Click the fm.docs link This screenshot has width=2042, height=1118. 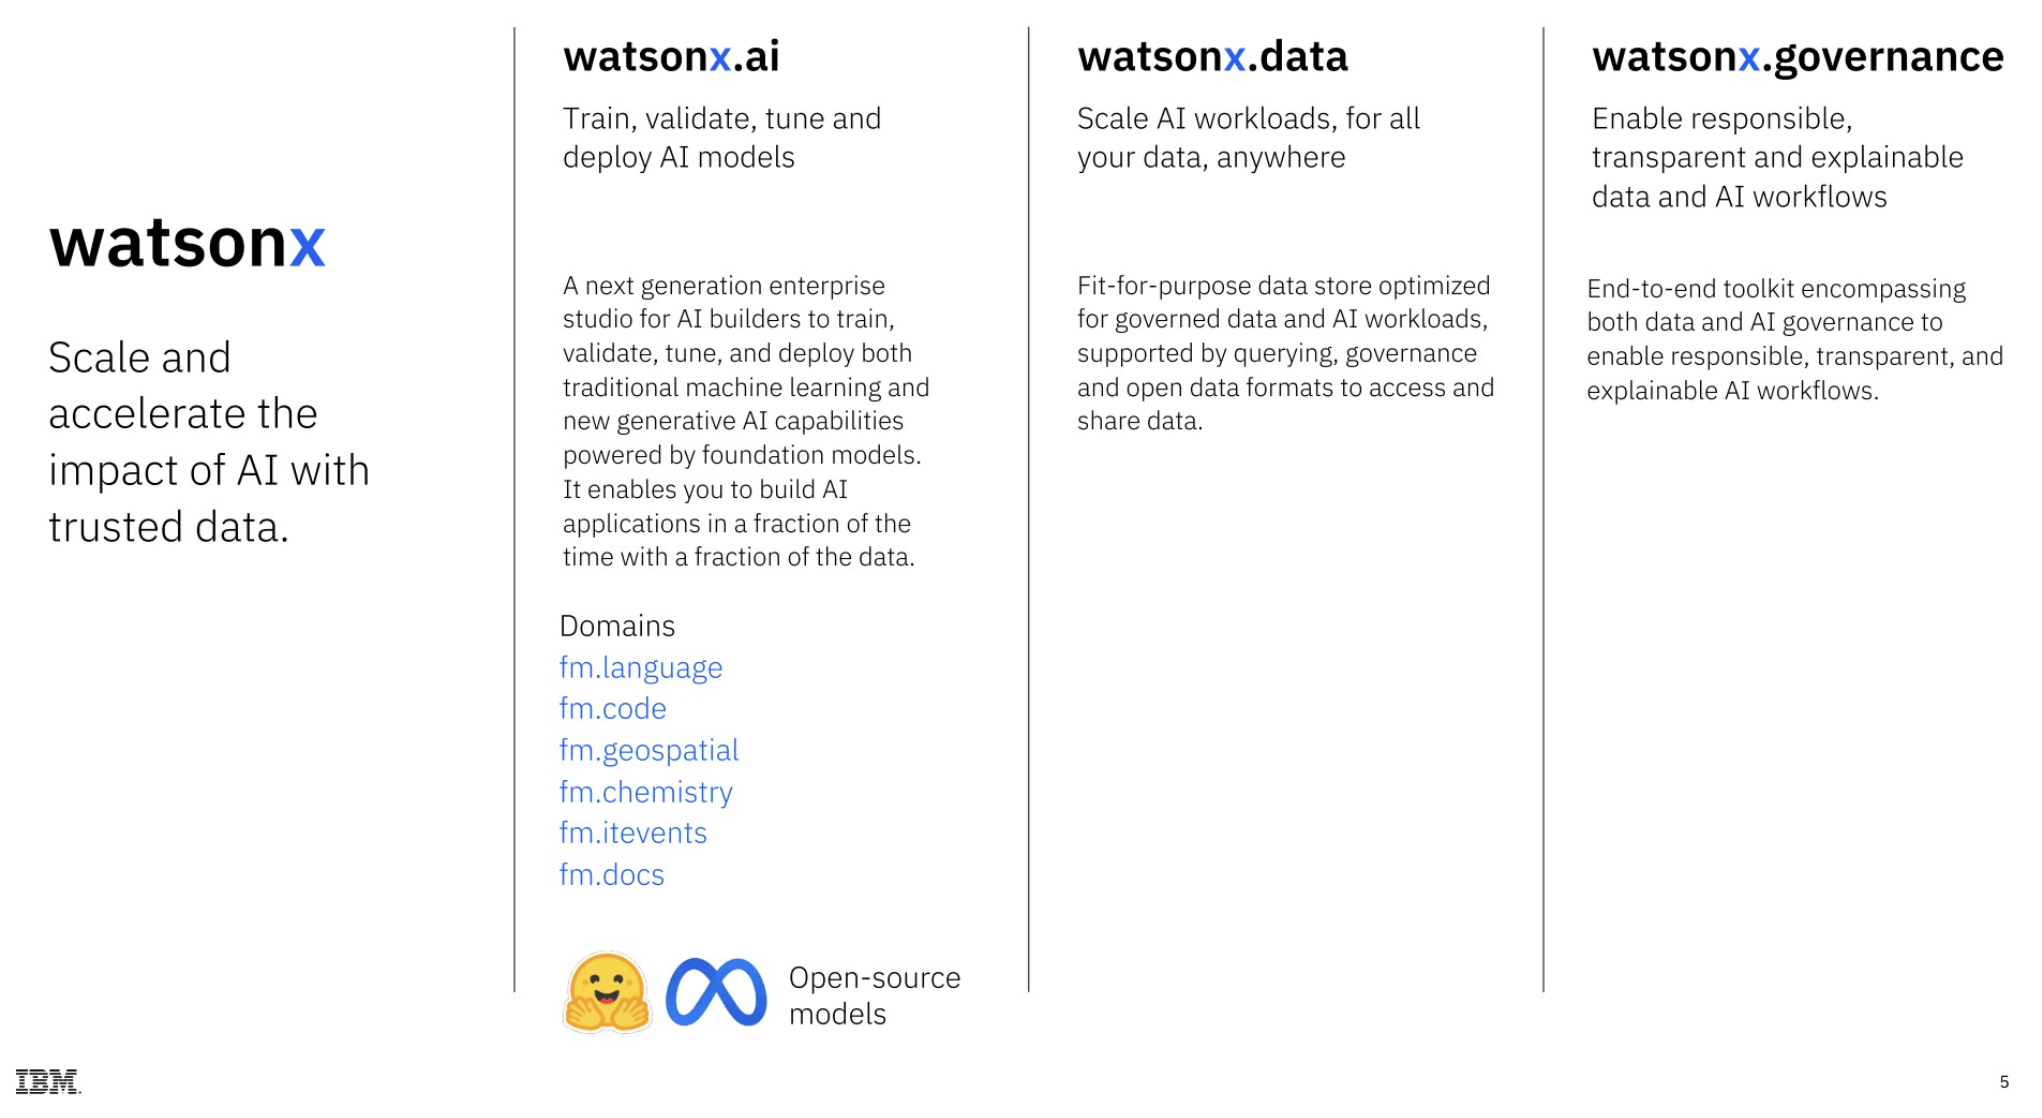tap(611, 875)
